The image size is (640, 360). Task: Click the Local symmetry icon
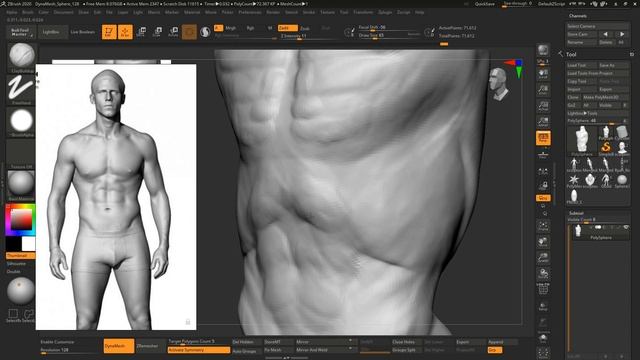coord(543,171)
